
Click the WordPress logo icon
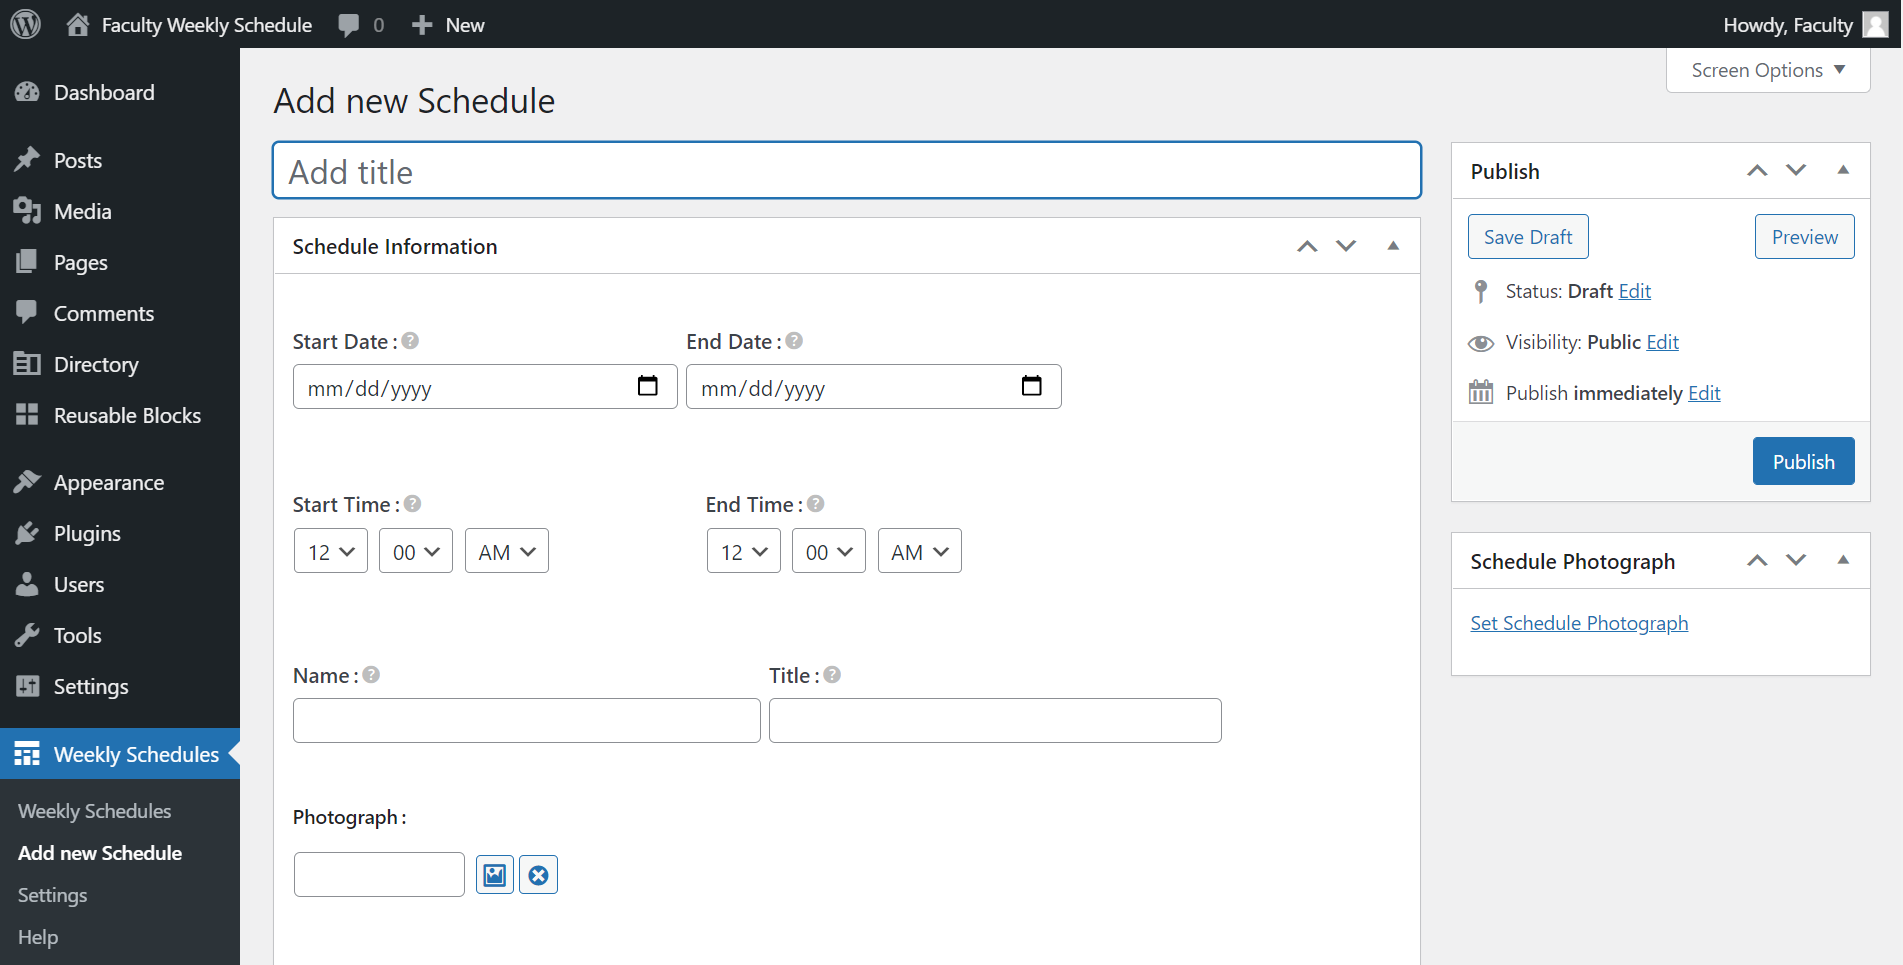26,24
